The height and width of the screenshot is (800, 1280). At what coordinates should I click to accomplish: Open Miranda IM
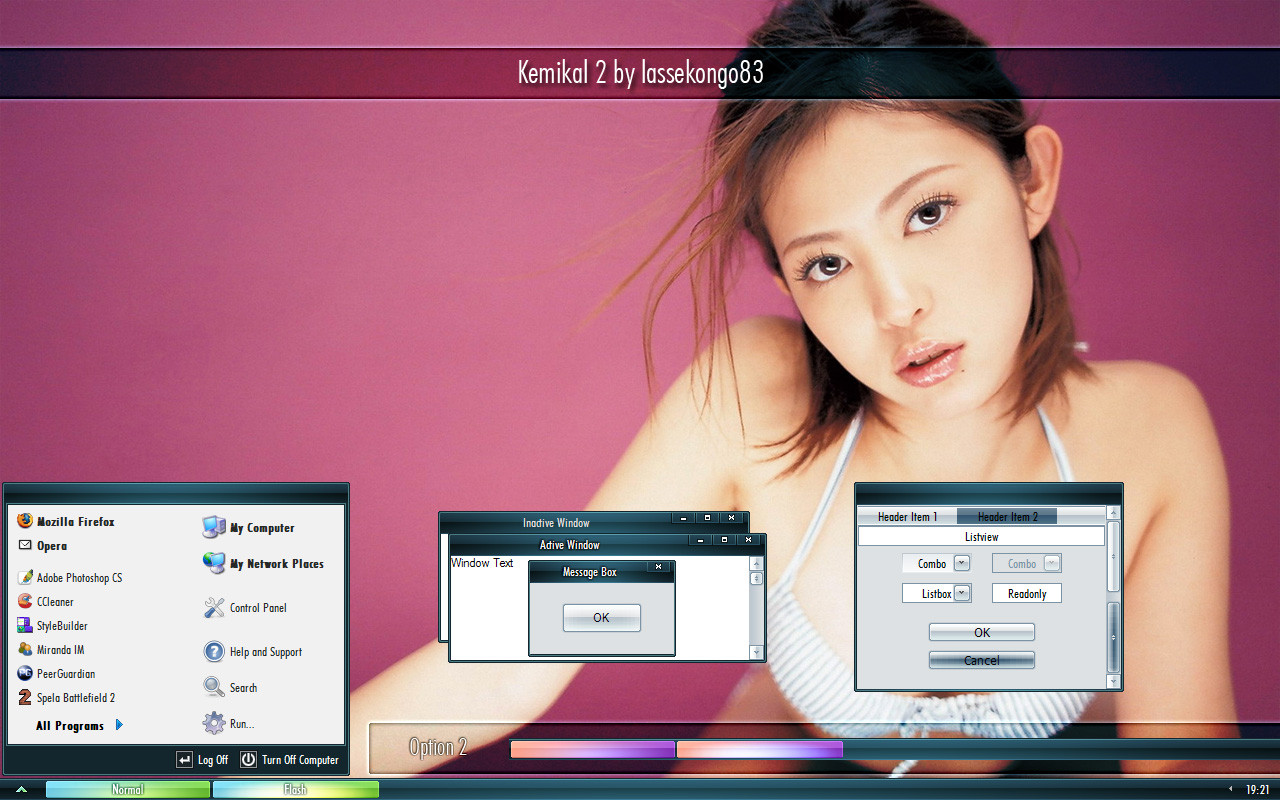coord(51,649)
